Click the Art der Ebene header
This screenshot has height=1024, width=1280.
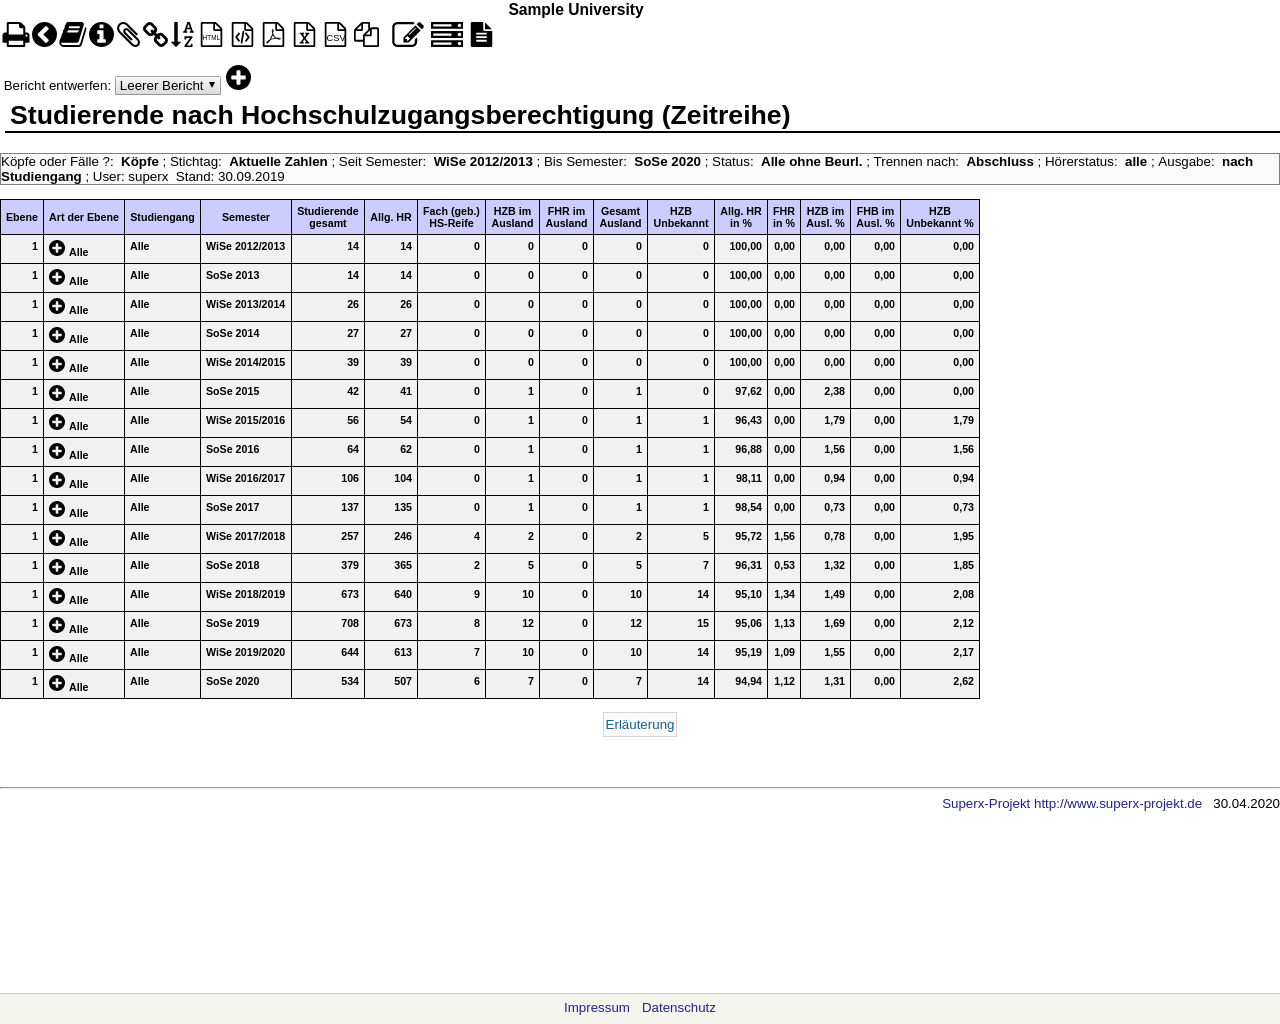84,217
